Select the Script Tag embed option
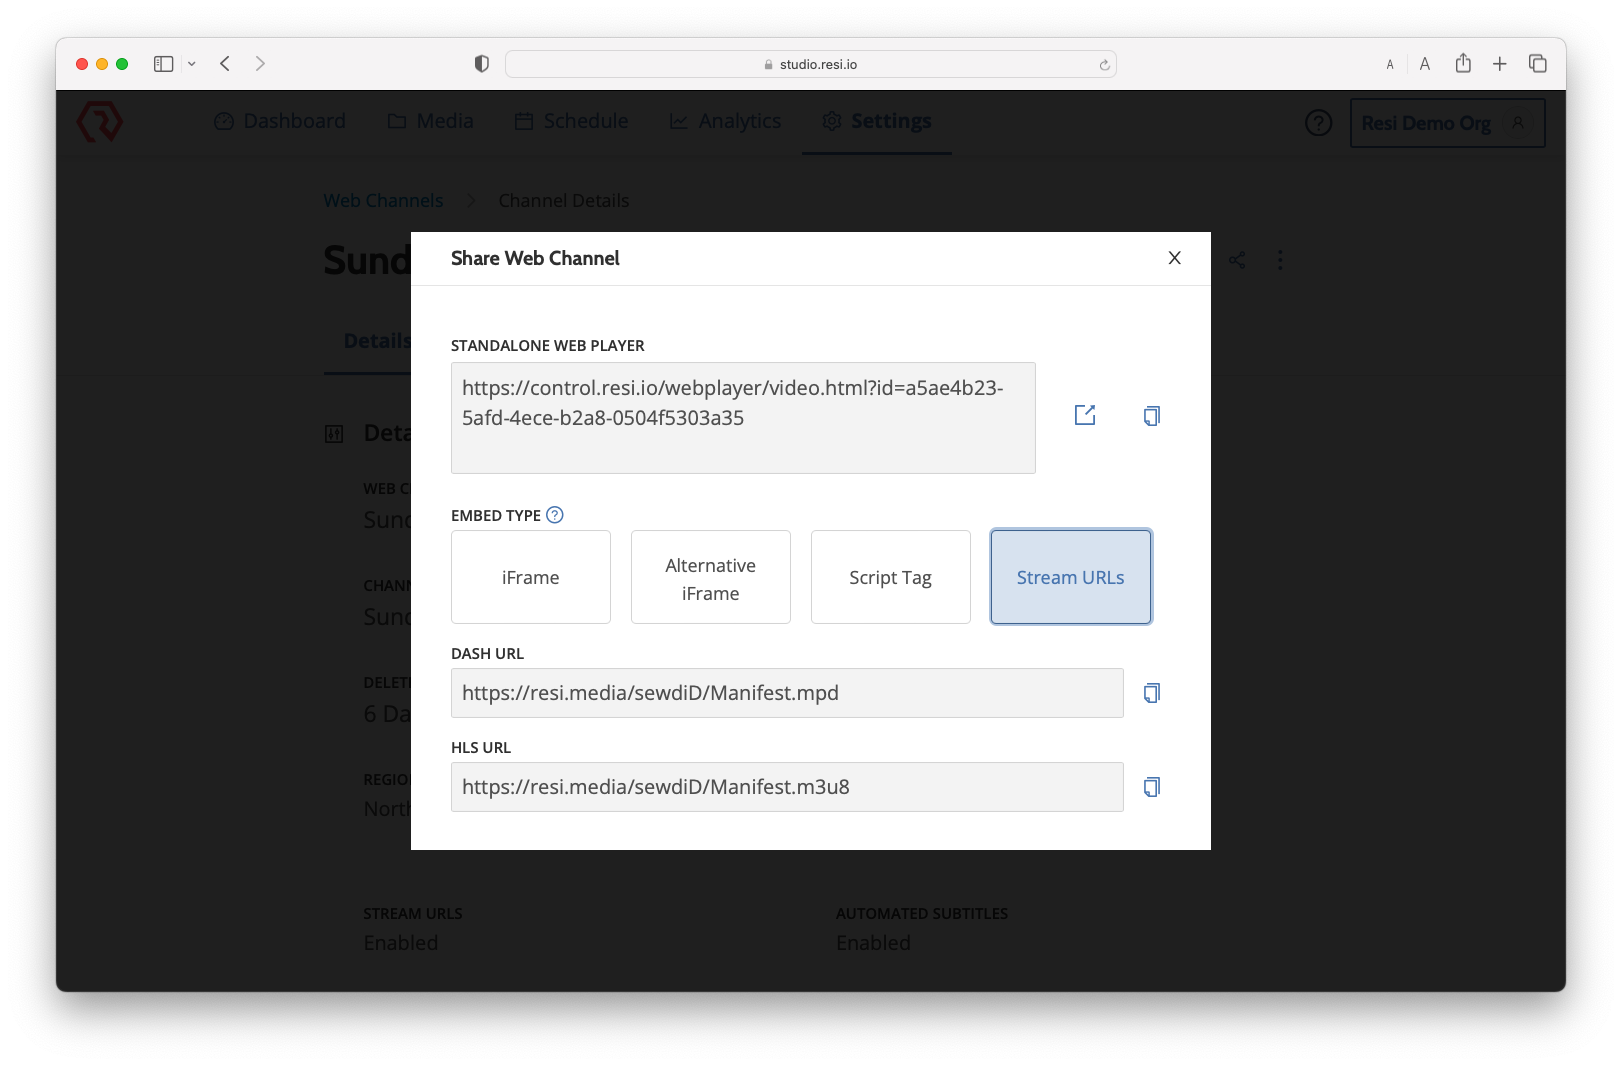The width and height of the screenshot is (1622, 1066). [x=890, y=577]
